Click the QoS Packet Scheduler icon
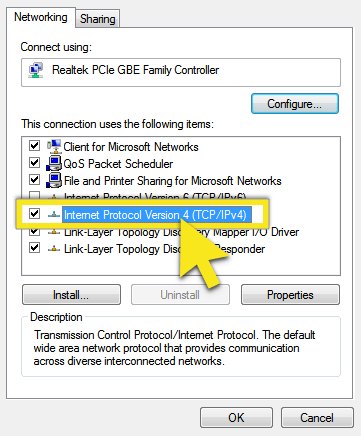 [x=54, y=163]
